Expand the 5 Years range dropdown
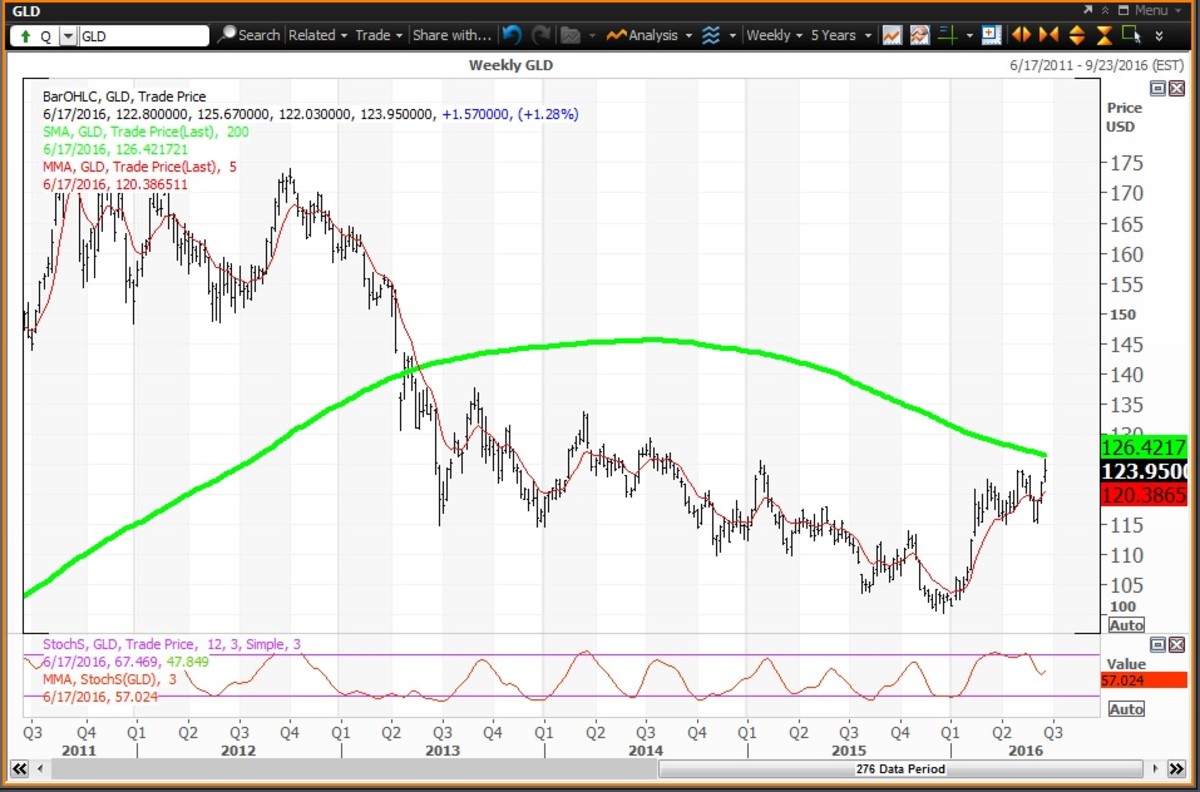This screenshot has width=1200, height=792. pyautogui.click(x=840, y=35)
